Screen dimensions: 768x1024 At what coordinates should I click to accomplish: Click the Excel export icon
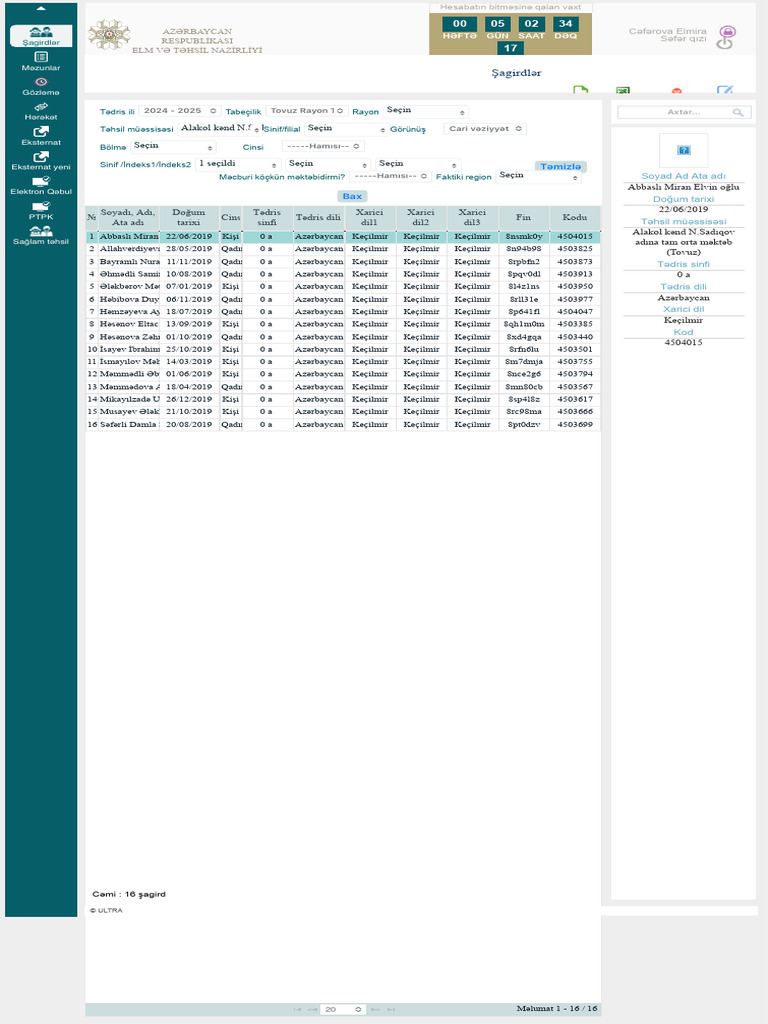tap(623, 91)
